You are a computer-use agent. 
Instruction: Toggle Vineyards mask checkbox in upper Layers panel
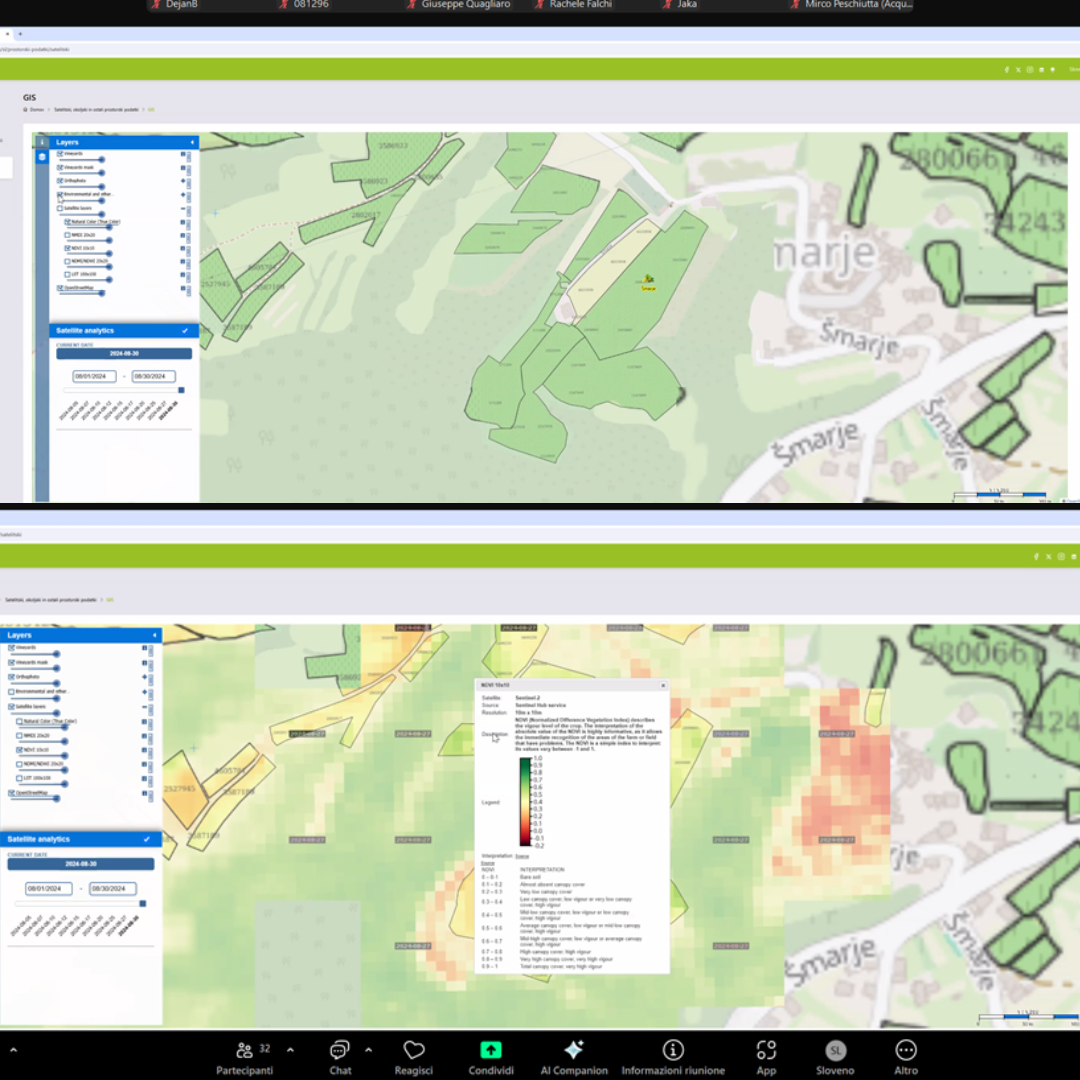coord(60,167)
